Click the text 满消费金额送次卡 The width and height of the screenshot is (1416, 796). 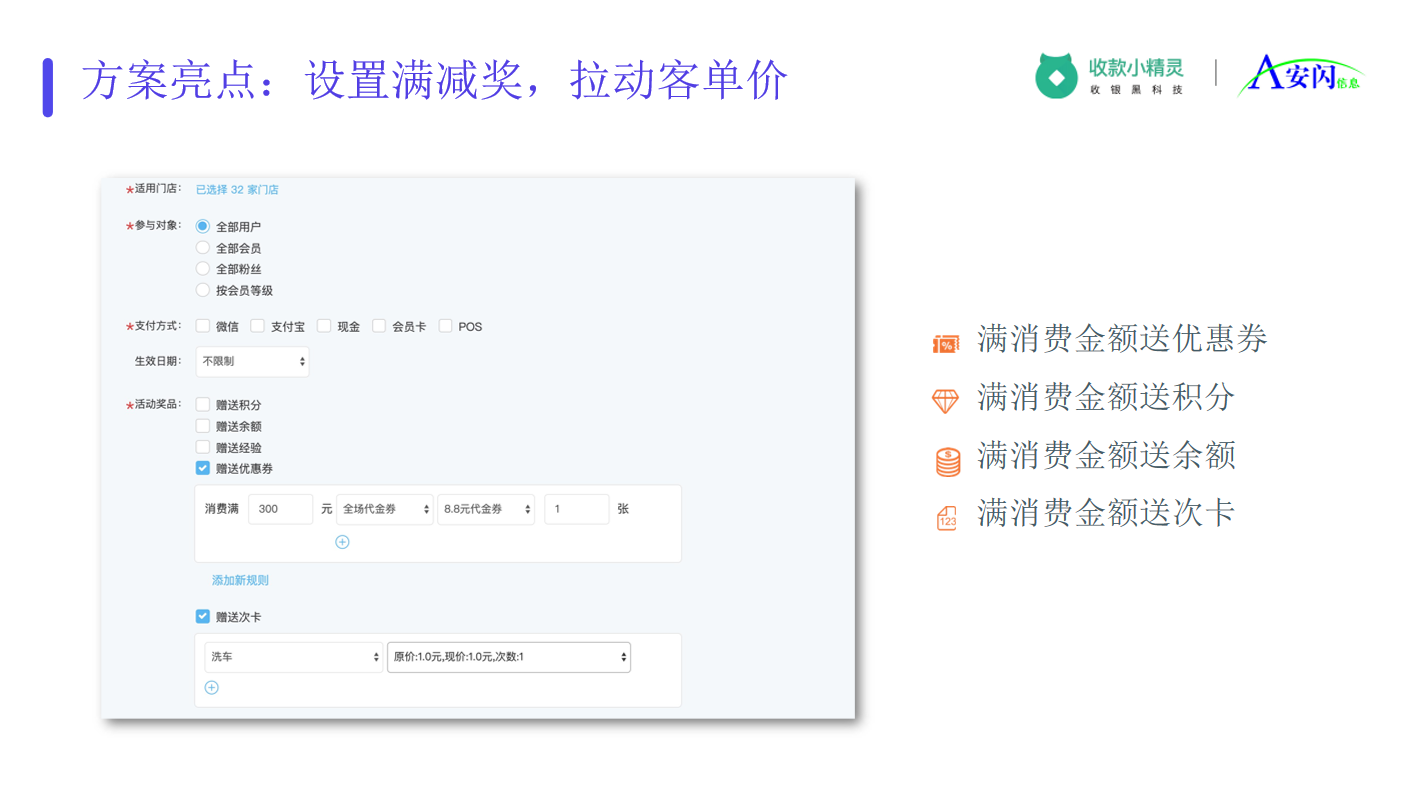(1106, 513)
